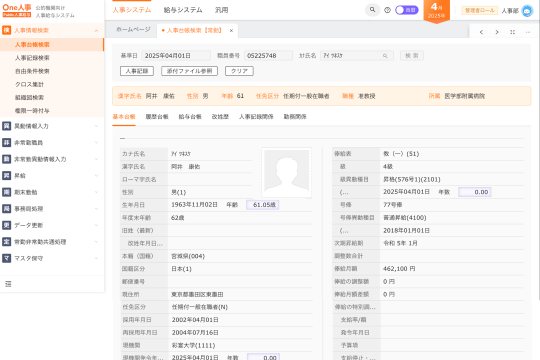This screenshot has height=360, width=540.
Task: Click the 人事記録 button
Action: tap(137, 71)
